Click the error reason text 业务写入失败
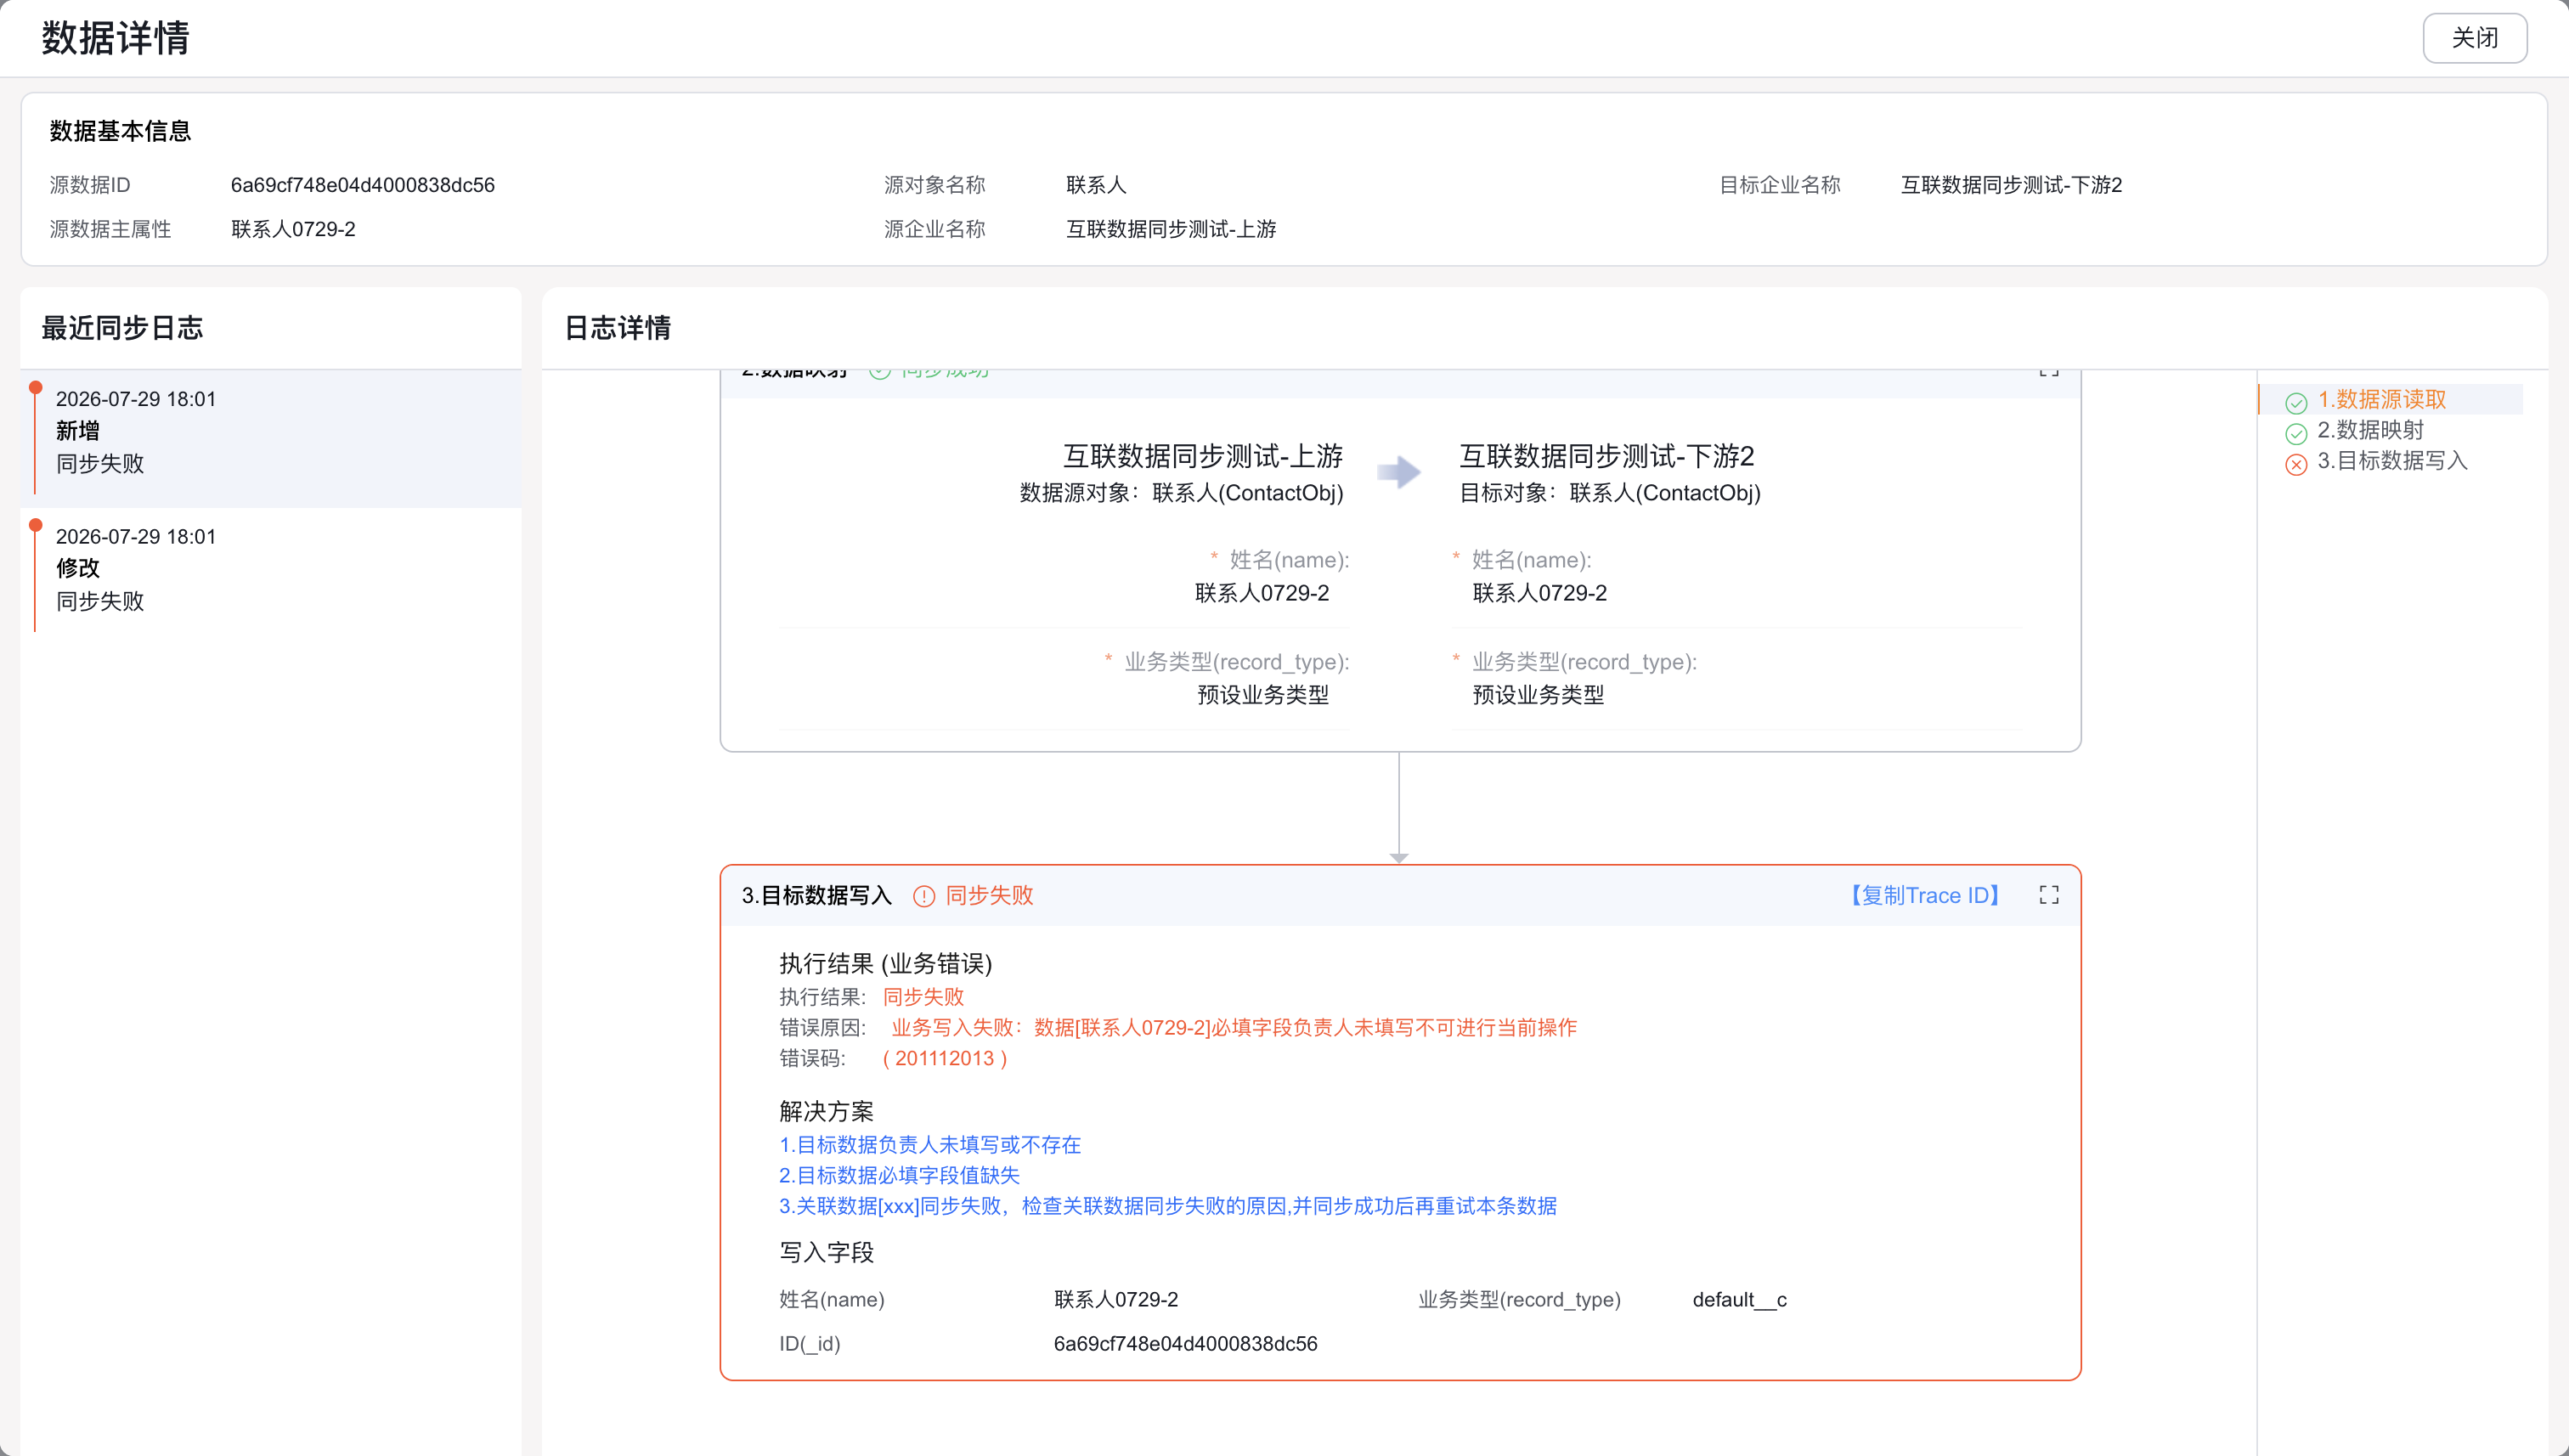This screenshot has width=2569, height=1456. (x=1234, y=1027)
